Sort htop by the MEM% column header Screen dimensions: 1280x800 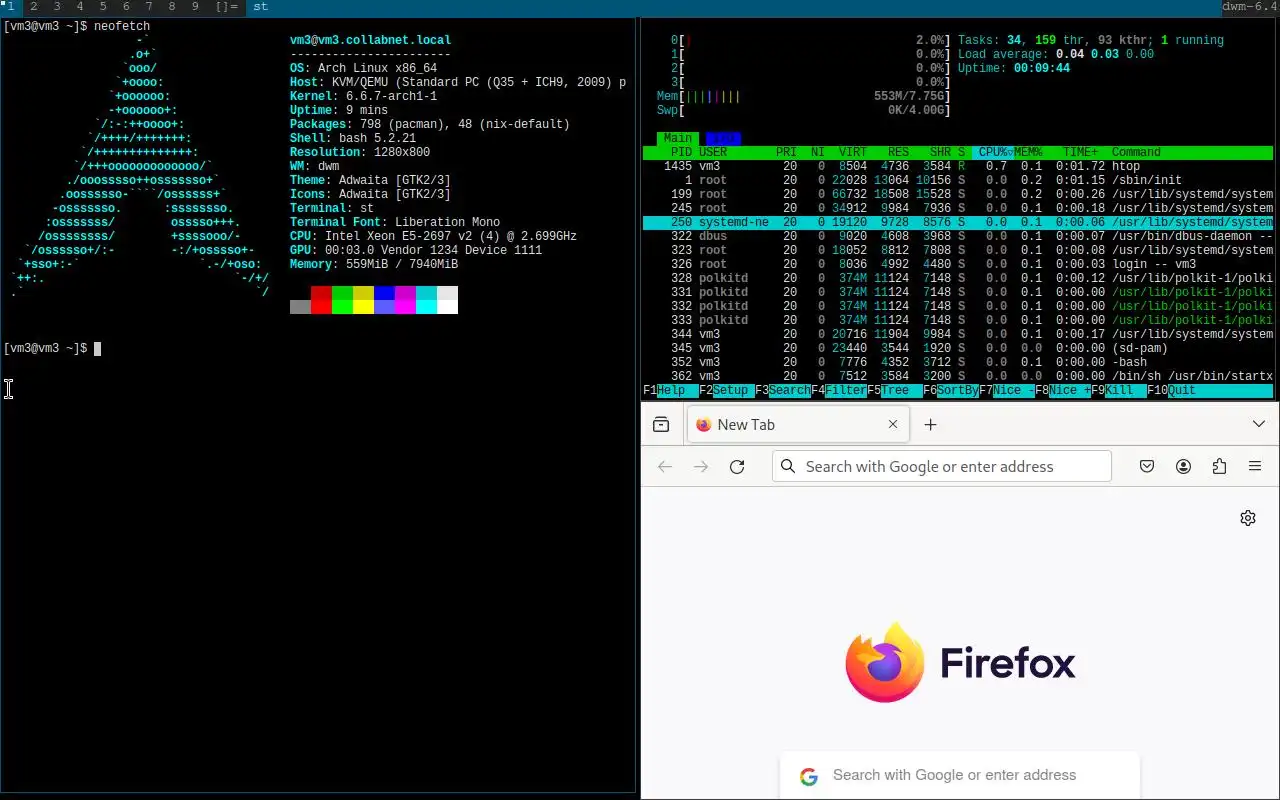point(1028,152)
